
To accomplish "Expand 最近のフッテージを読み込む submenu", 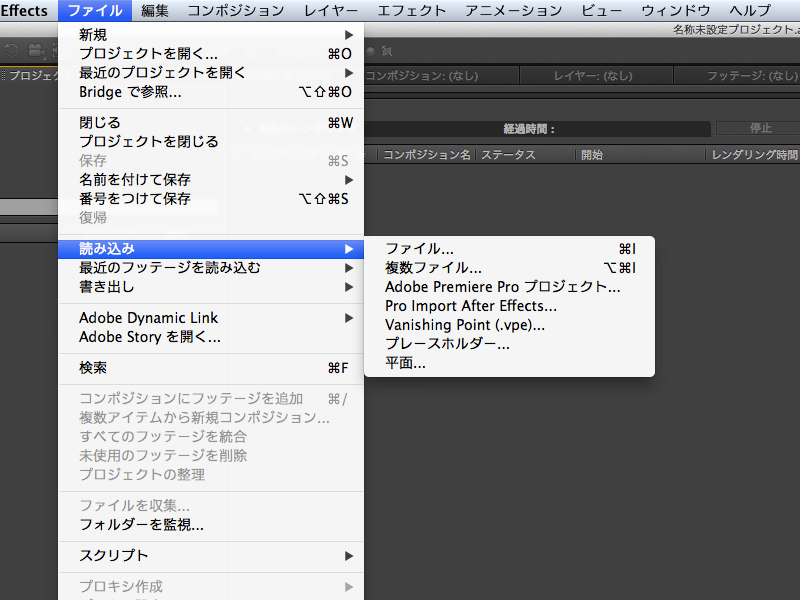I will (x=211, y=268).
